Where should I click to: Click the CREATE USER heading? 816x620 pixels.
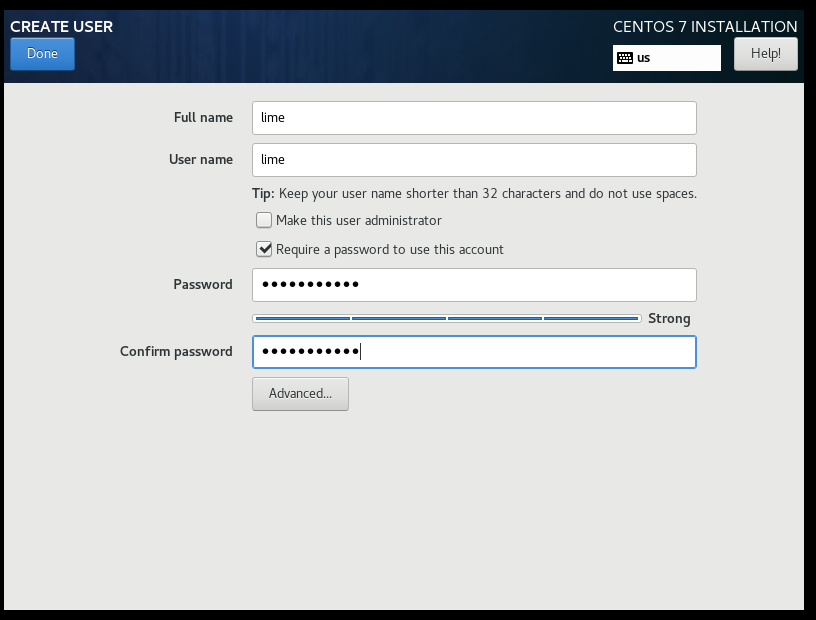[x=61, y=27]
